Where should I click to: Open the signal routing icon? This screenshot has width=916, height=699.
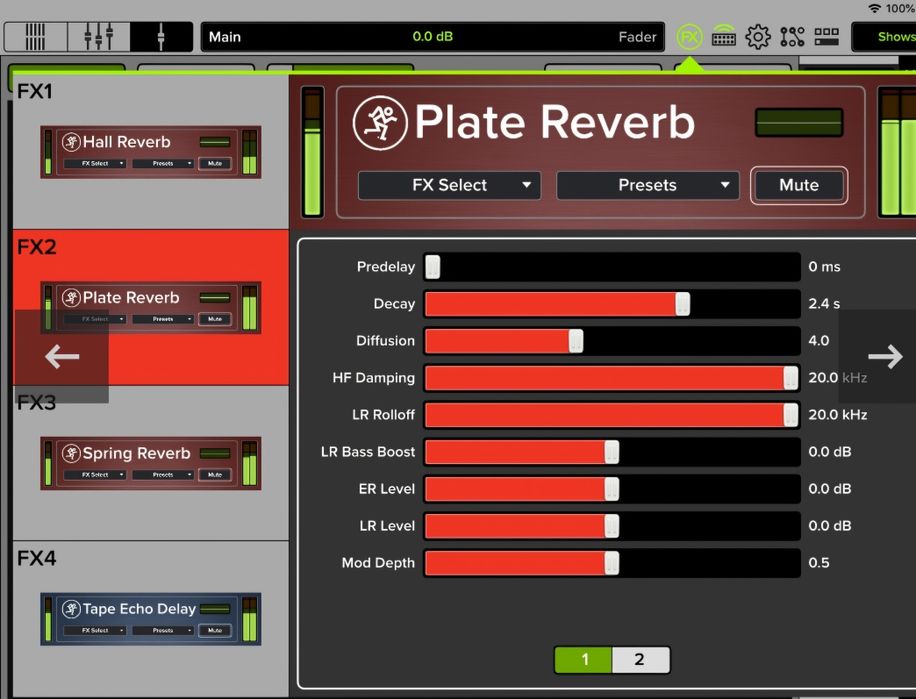pyautogui.click(x=792, y=37)
